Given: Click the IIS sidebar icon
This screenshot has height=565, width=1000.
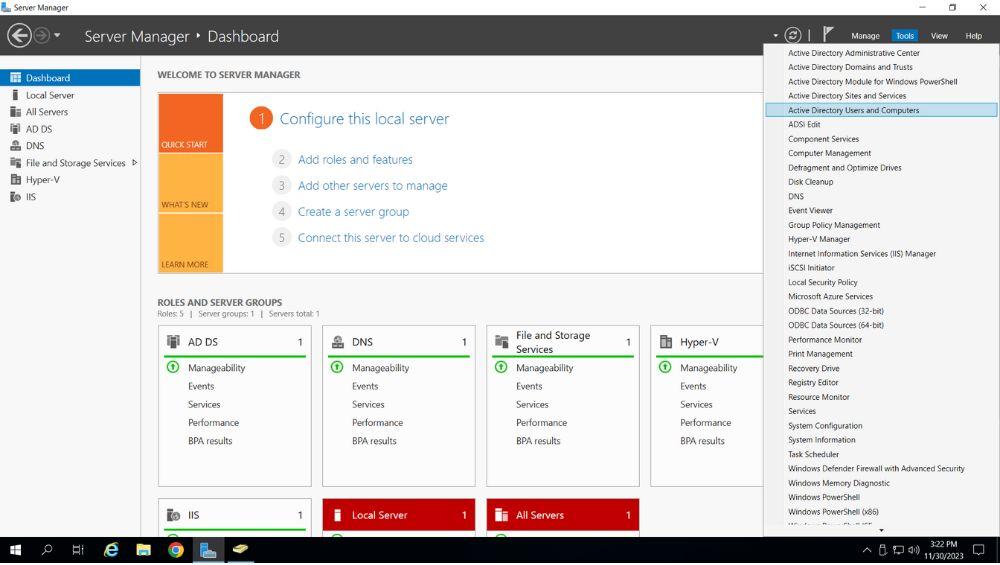Looking at the screenshot, I should pyautogui.click(x=15, y=196).
